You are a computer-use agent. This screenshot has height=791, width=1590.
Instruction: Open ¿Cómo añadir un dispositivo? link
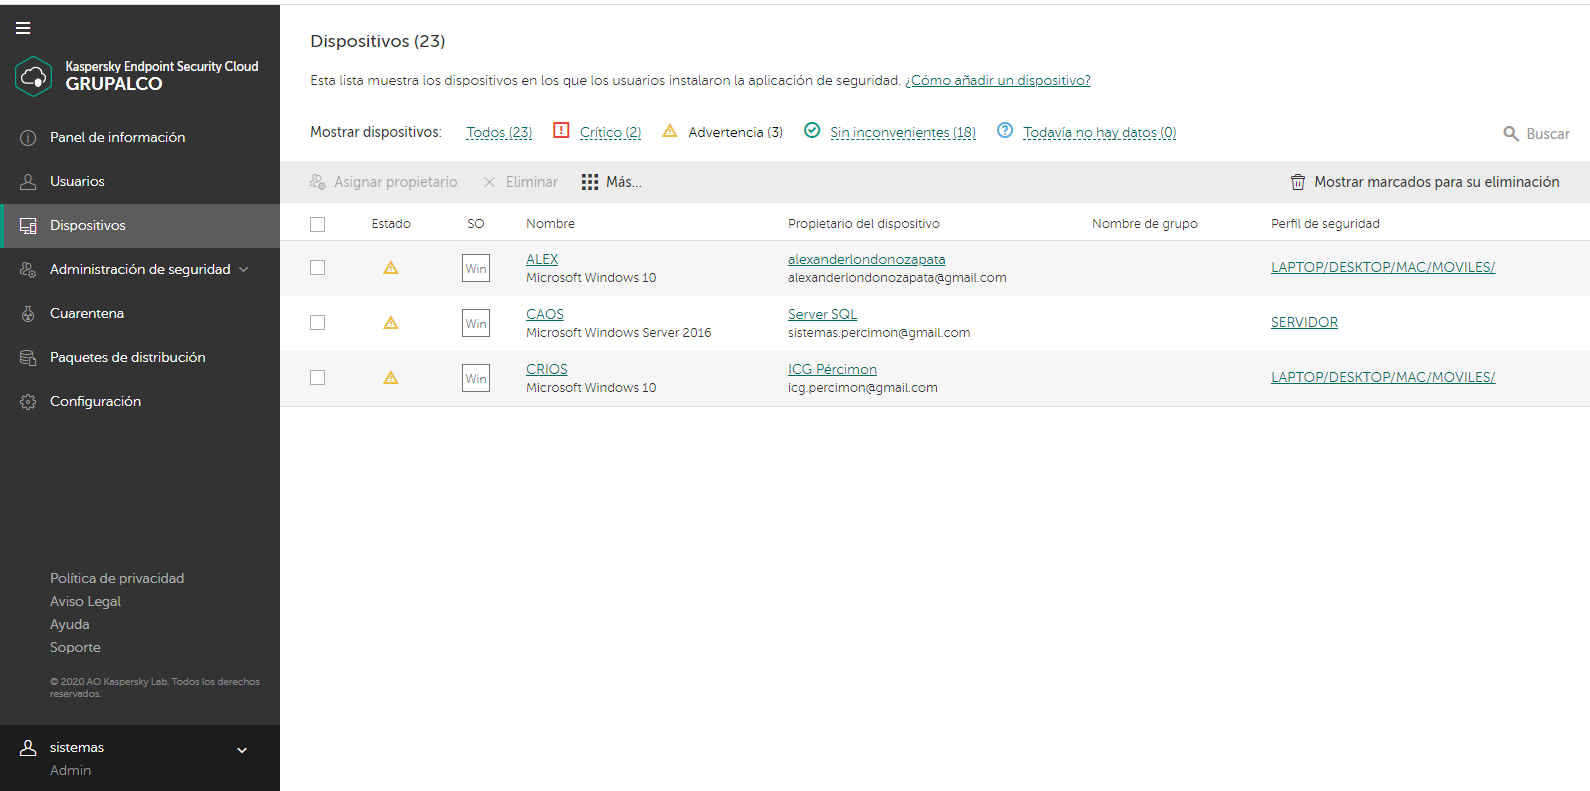(998, 80)
